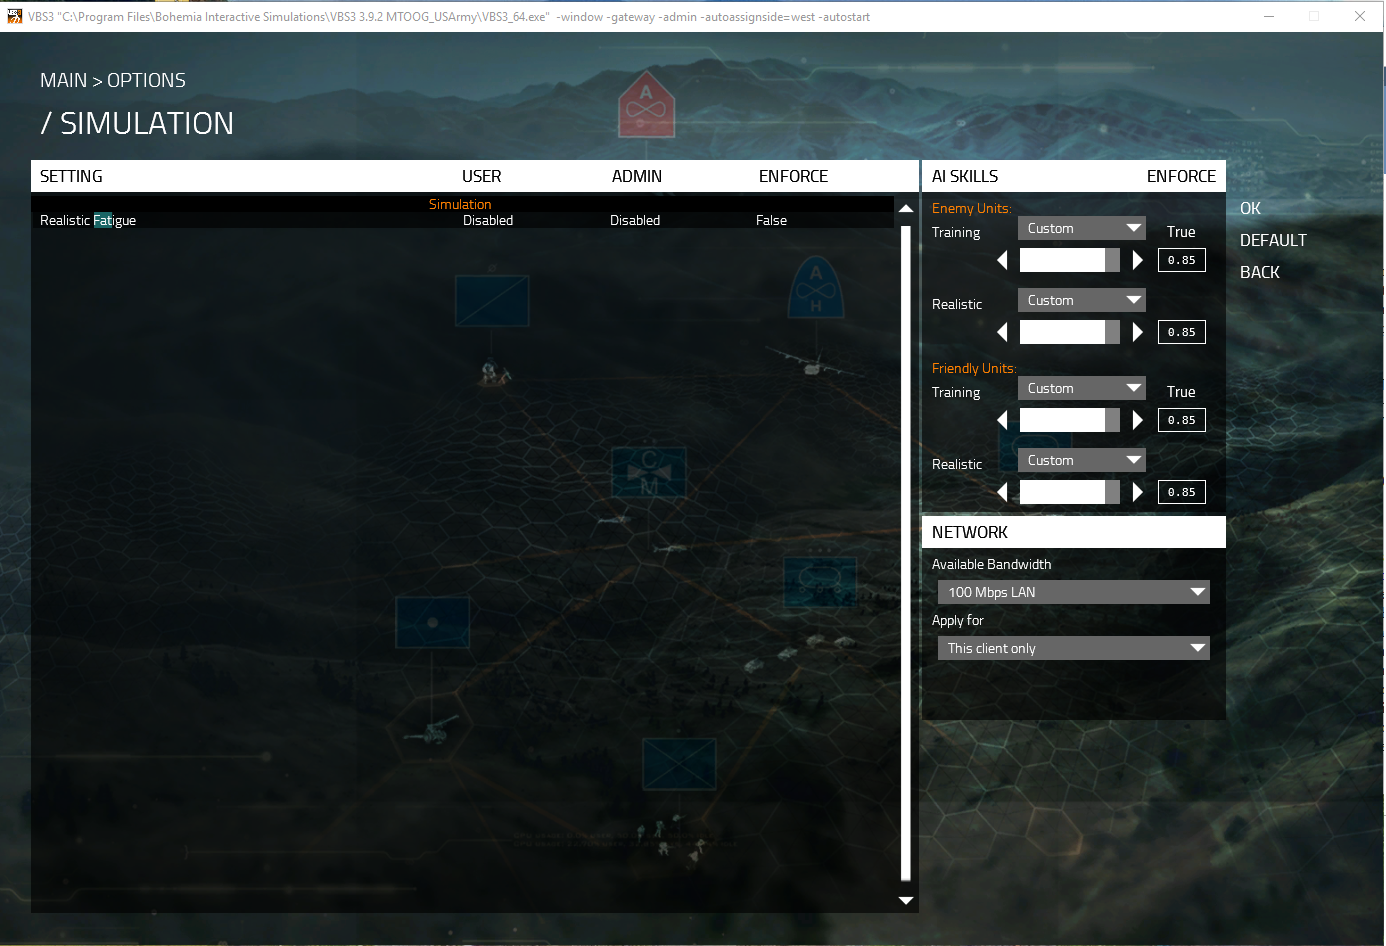This screenshot has width=1386, height=946.
Task: Increase Enemy Realistic skill with right arrow
Action: pos(1137,332)
